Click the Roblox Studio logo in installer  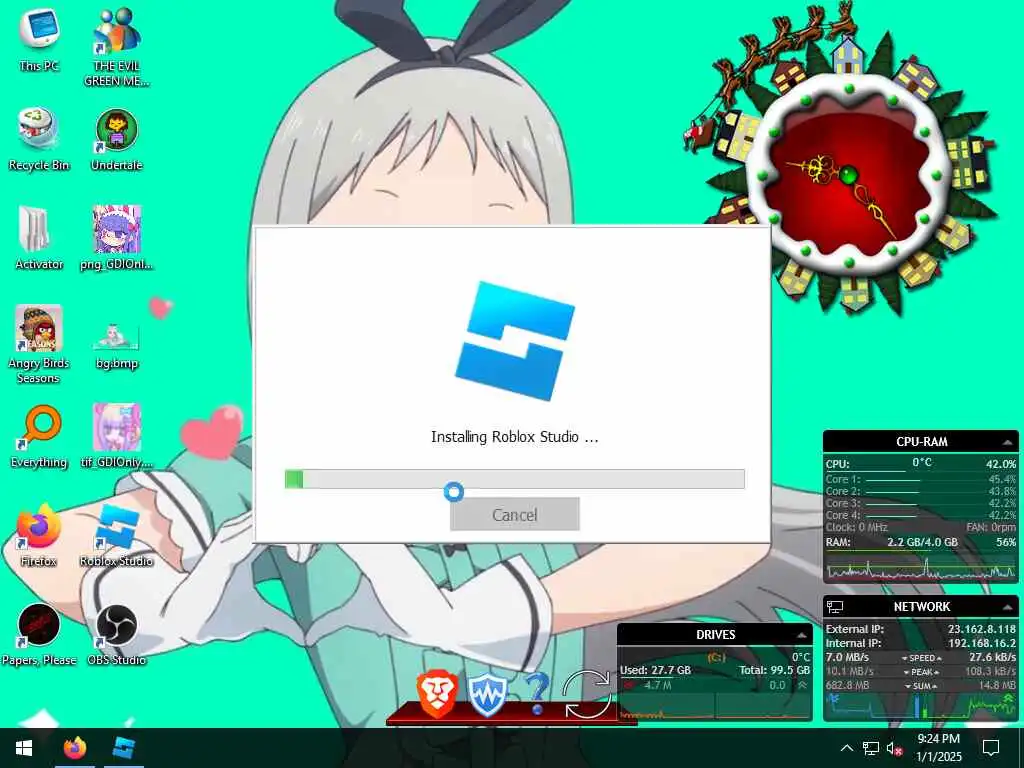click(515, 341)
